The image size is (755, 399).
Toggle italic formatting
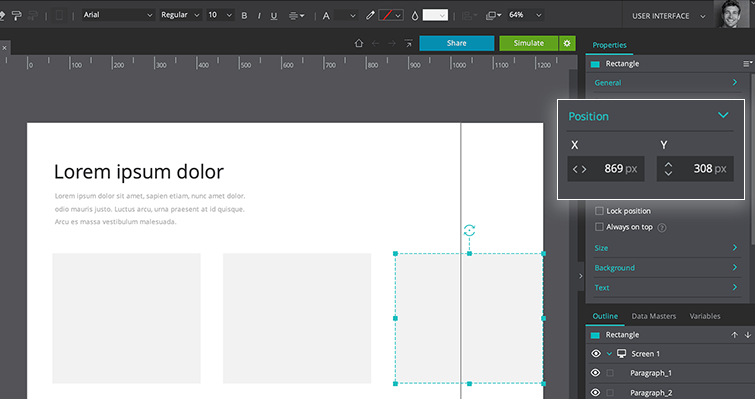pos(259,15)
